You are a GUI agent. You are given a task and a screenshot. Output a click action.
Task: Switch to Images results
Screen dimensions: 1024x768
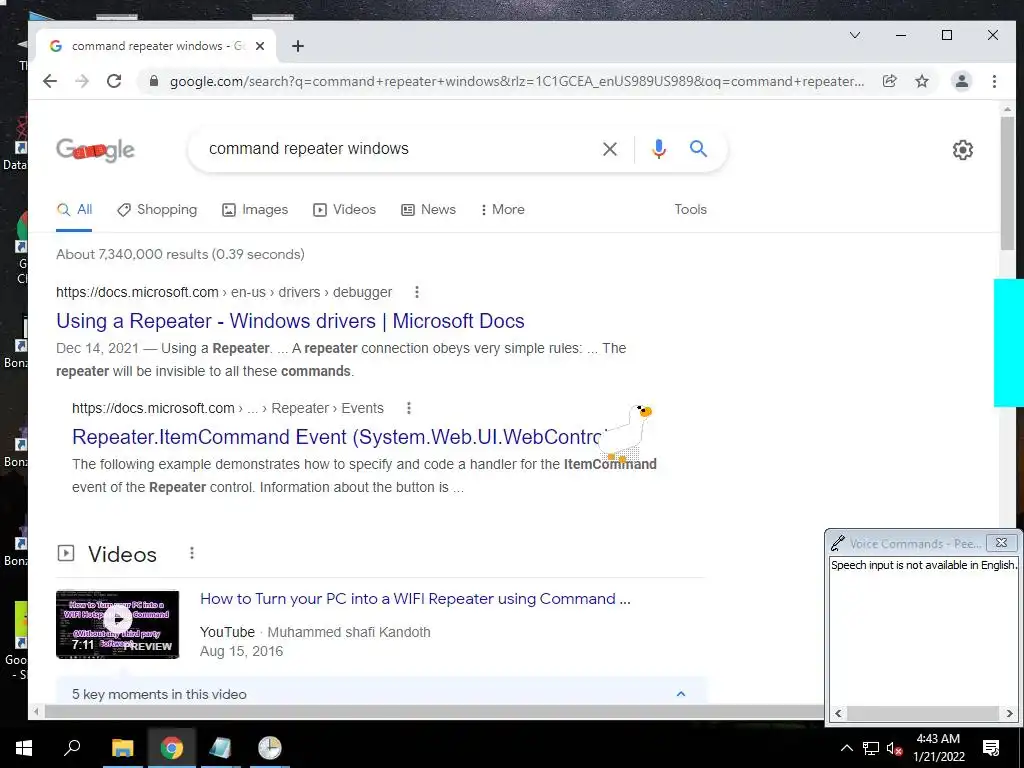pos(255,210)
